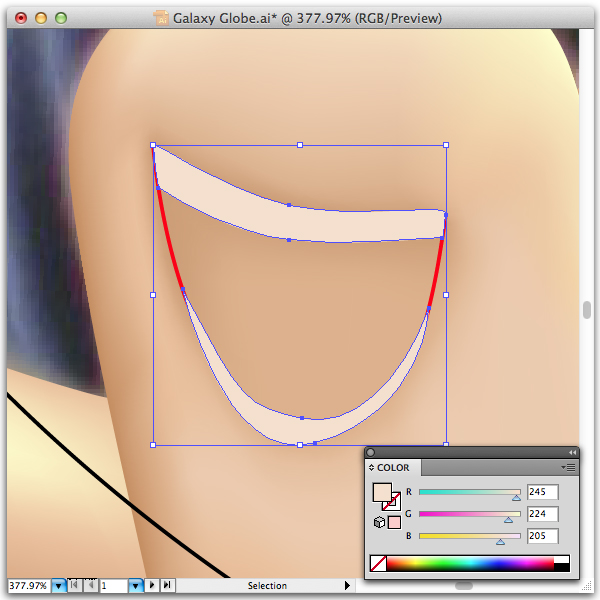Screen dimensions: 600x600
Task: Click the middle-left bounding box handle
Action: pyautogui.click(x=153, y=295)
